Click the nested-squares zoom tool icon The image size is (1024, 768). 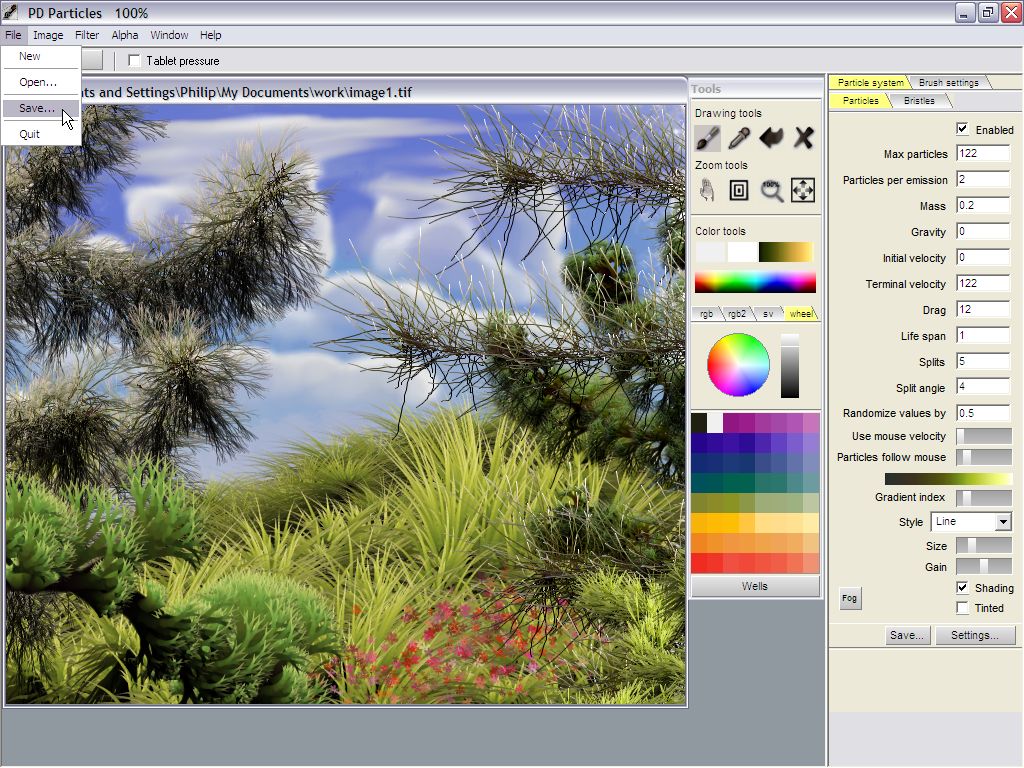pyautogui.click(x=739, y=190)
